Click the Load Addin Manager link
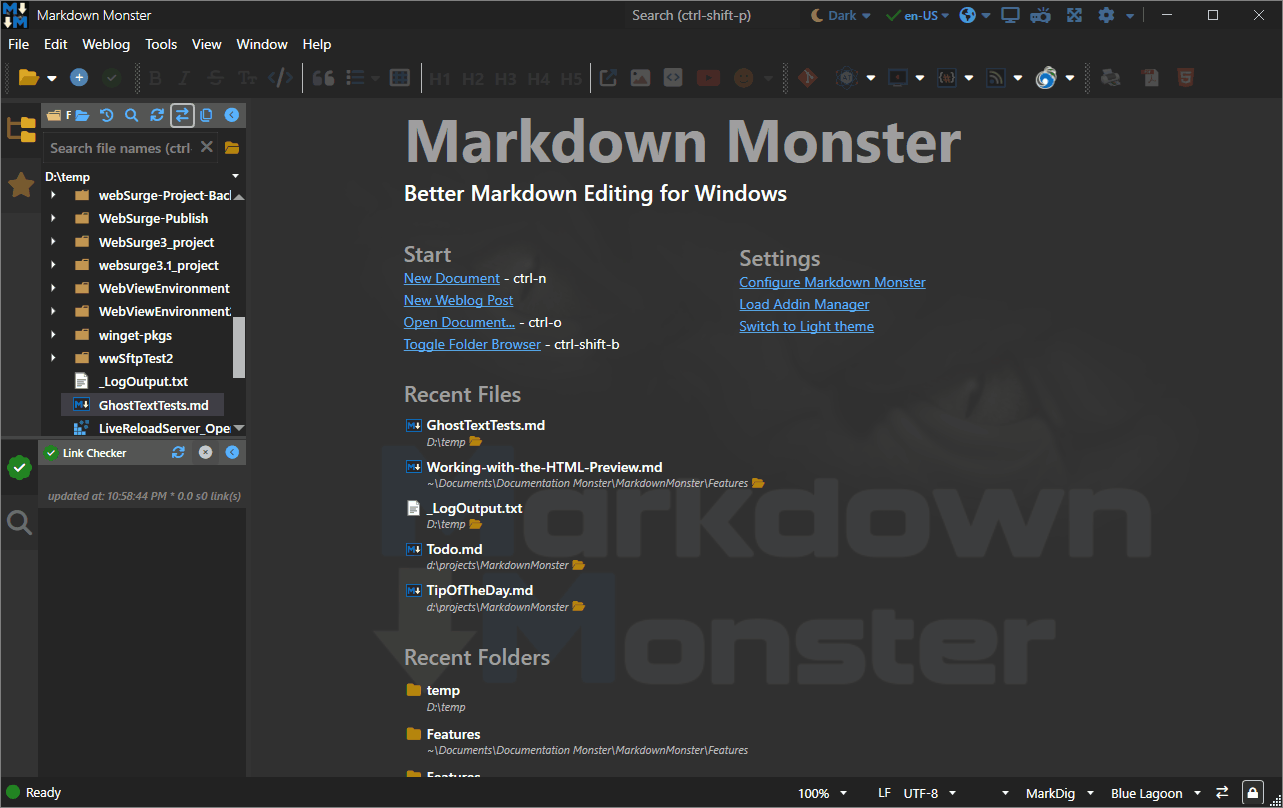This screenshot has height=808, width=1283. (x=804, y=304)
